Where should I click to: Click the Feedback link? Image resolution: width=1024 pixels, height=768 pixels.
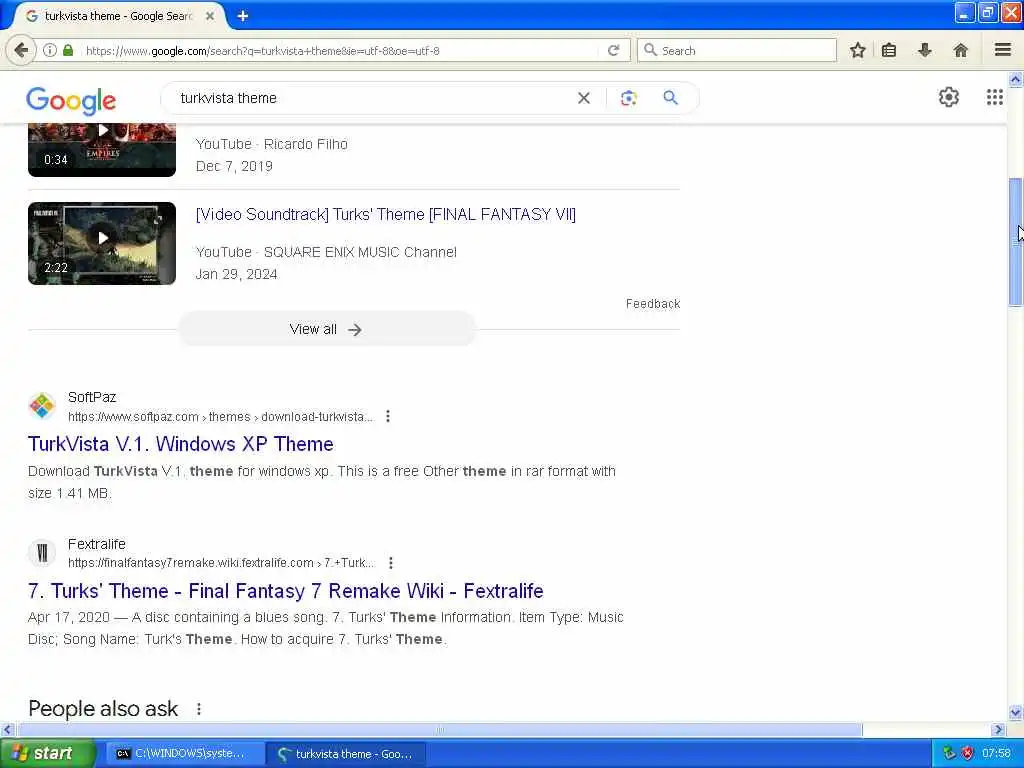pos(653,304)
